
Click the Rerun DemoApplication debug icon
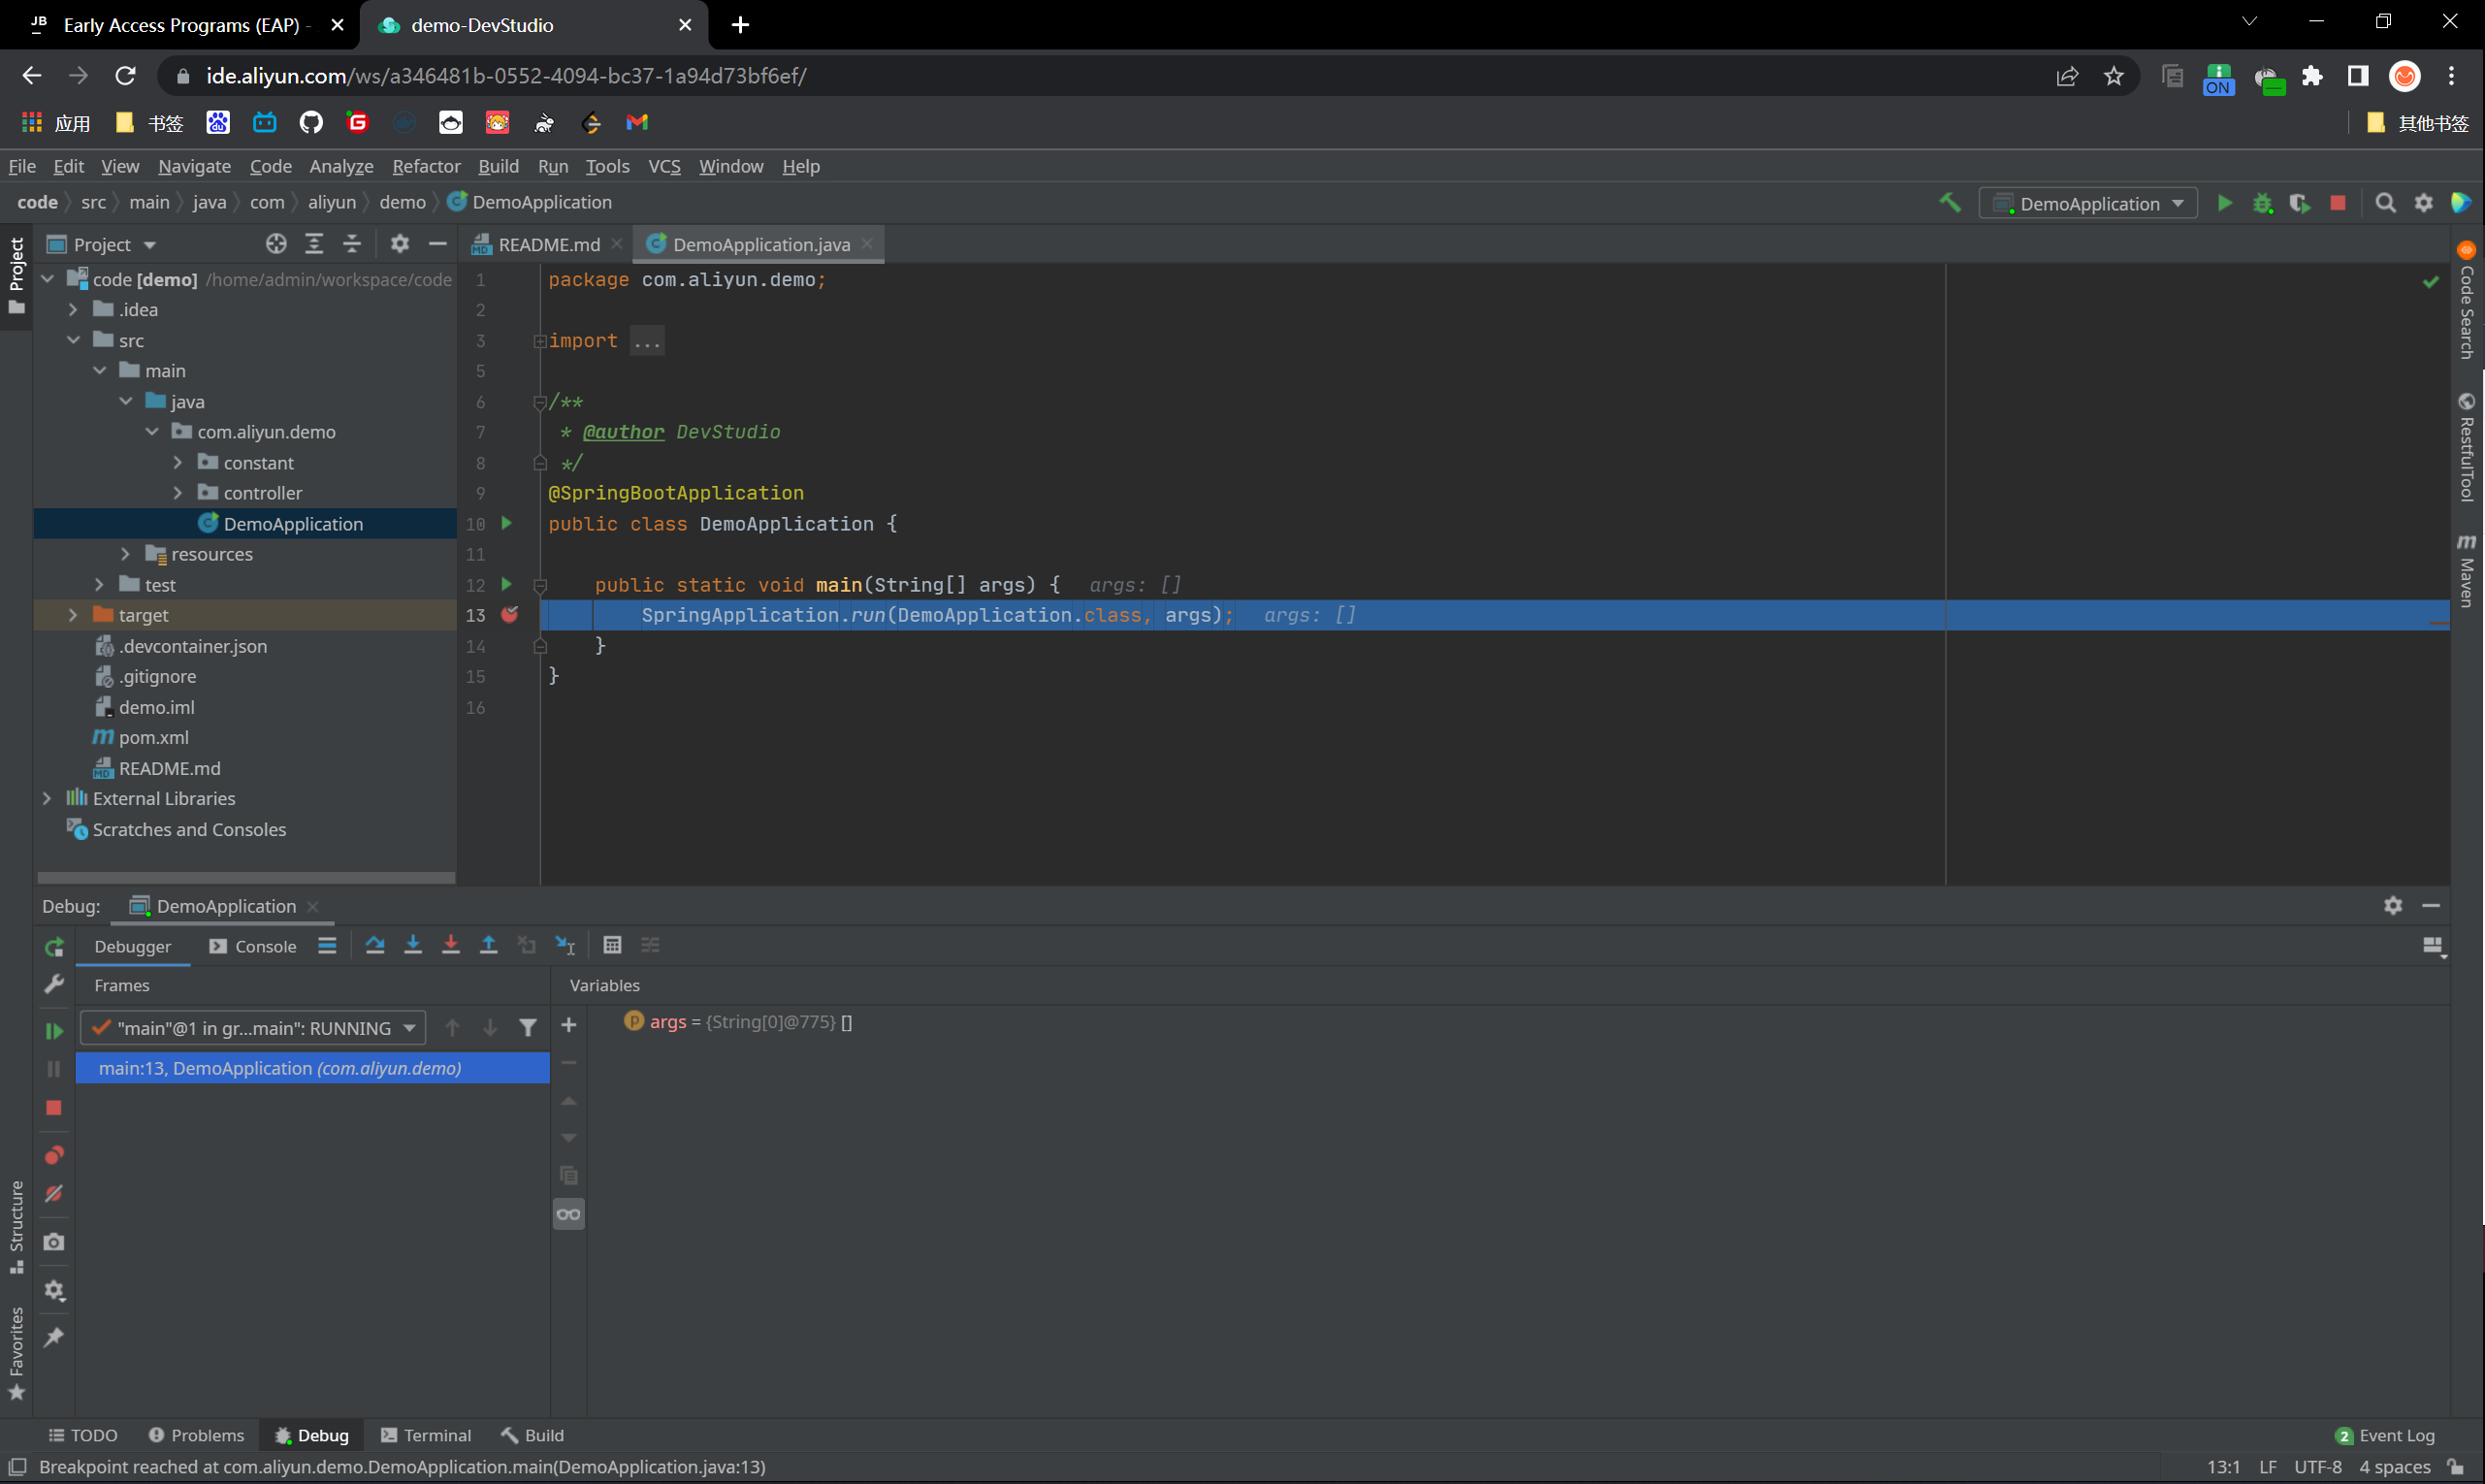[54, 946]
